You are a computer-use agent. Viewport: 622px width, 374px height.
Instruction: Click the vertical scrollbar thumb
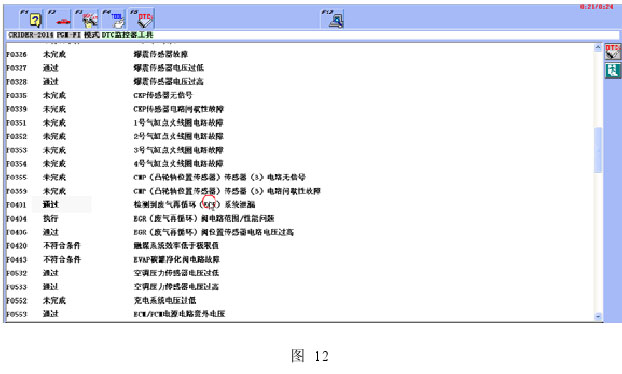point(598,150)
